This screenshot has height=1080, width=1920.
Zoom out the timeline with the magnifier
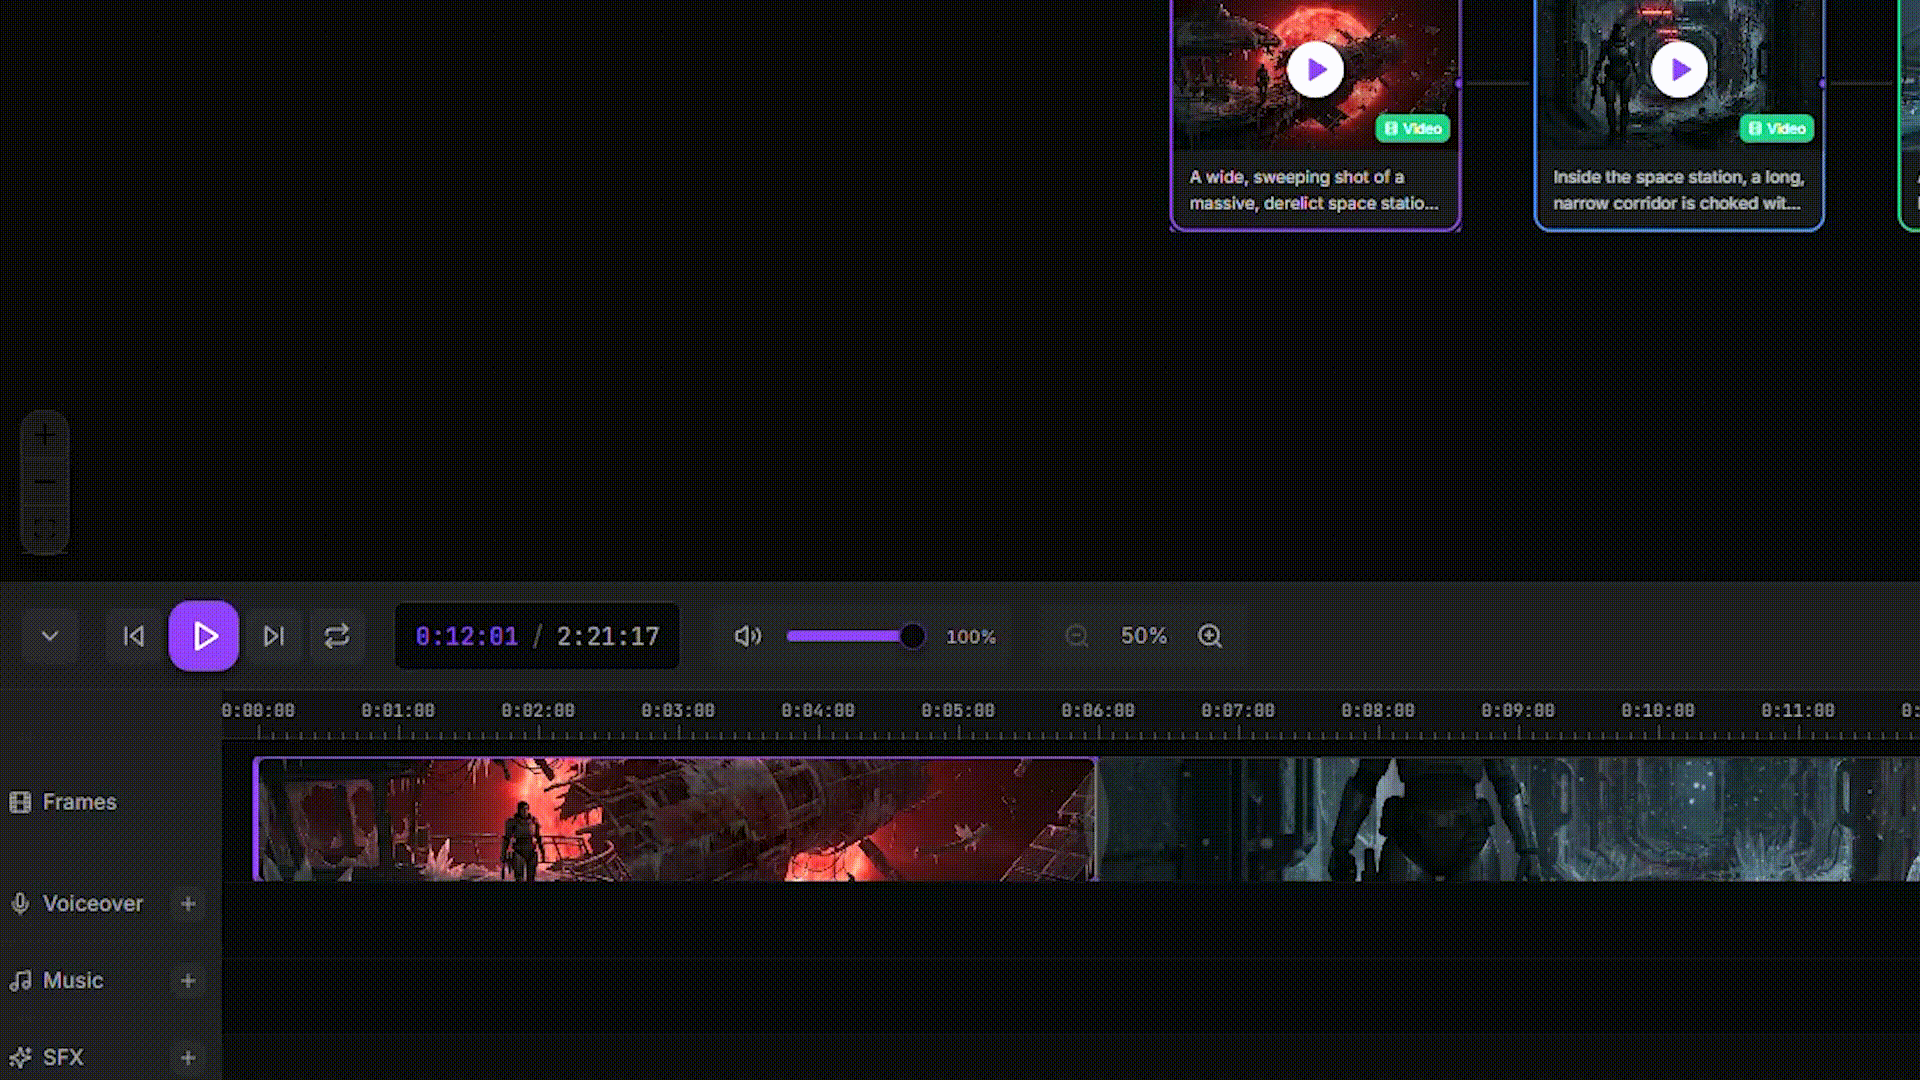pyautogui.click(x=1076, y=636)
